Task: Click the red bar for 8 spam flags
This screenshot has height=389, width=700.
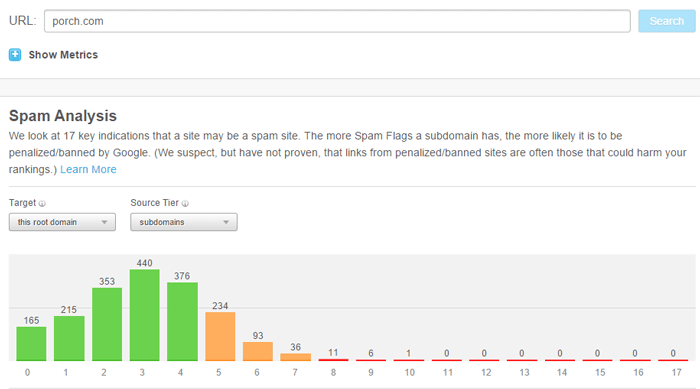Action: pos(333,360)
